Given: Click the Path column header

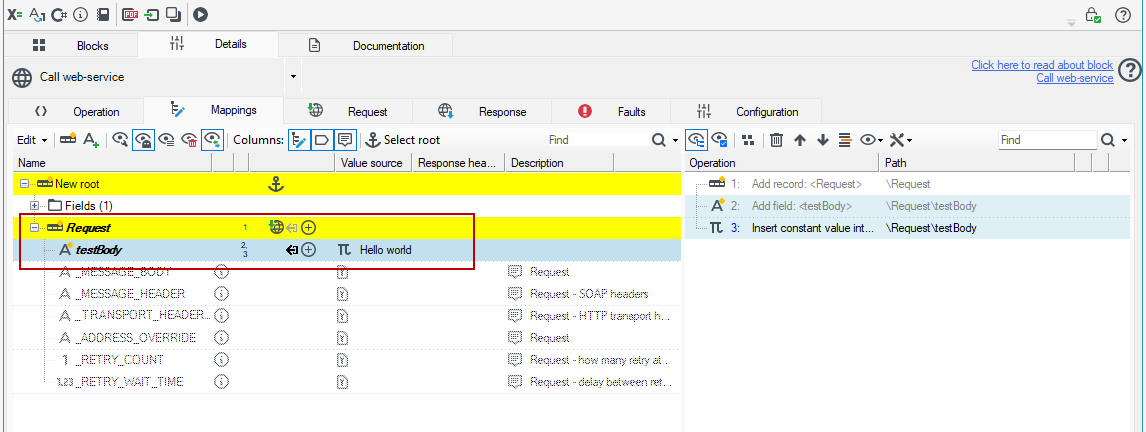Looking at the screenshot, I should (x=976, y=163).
